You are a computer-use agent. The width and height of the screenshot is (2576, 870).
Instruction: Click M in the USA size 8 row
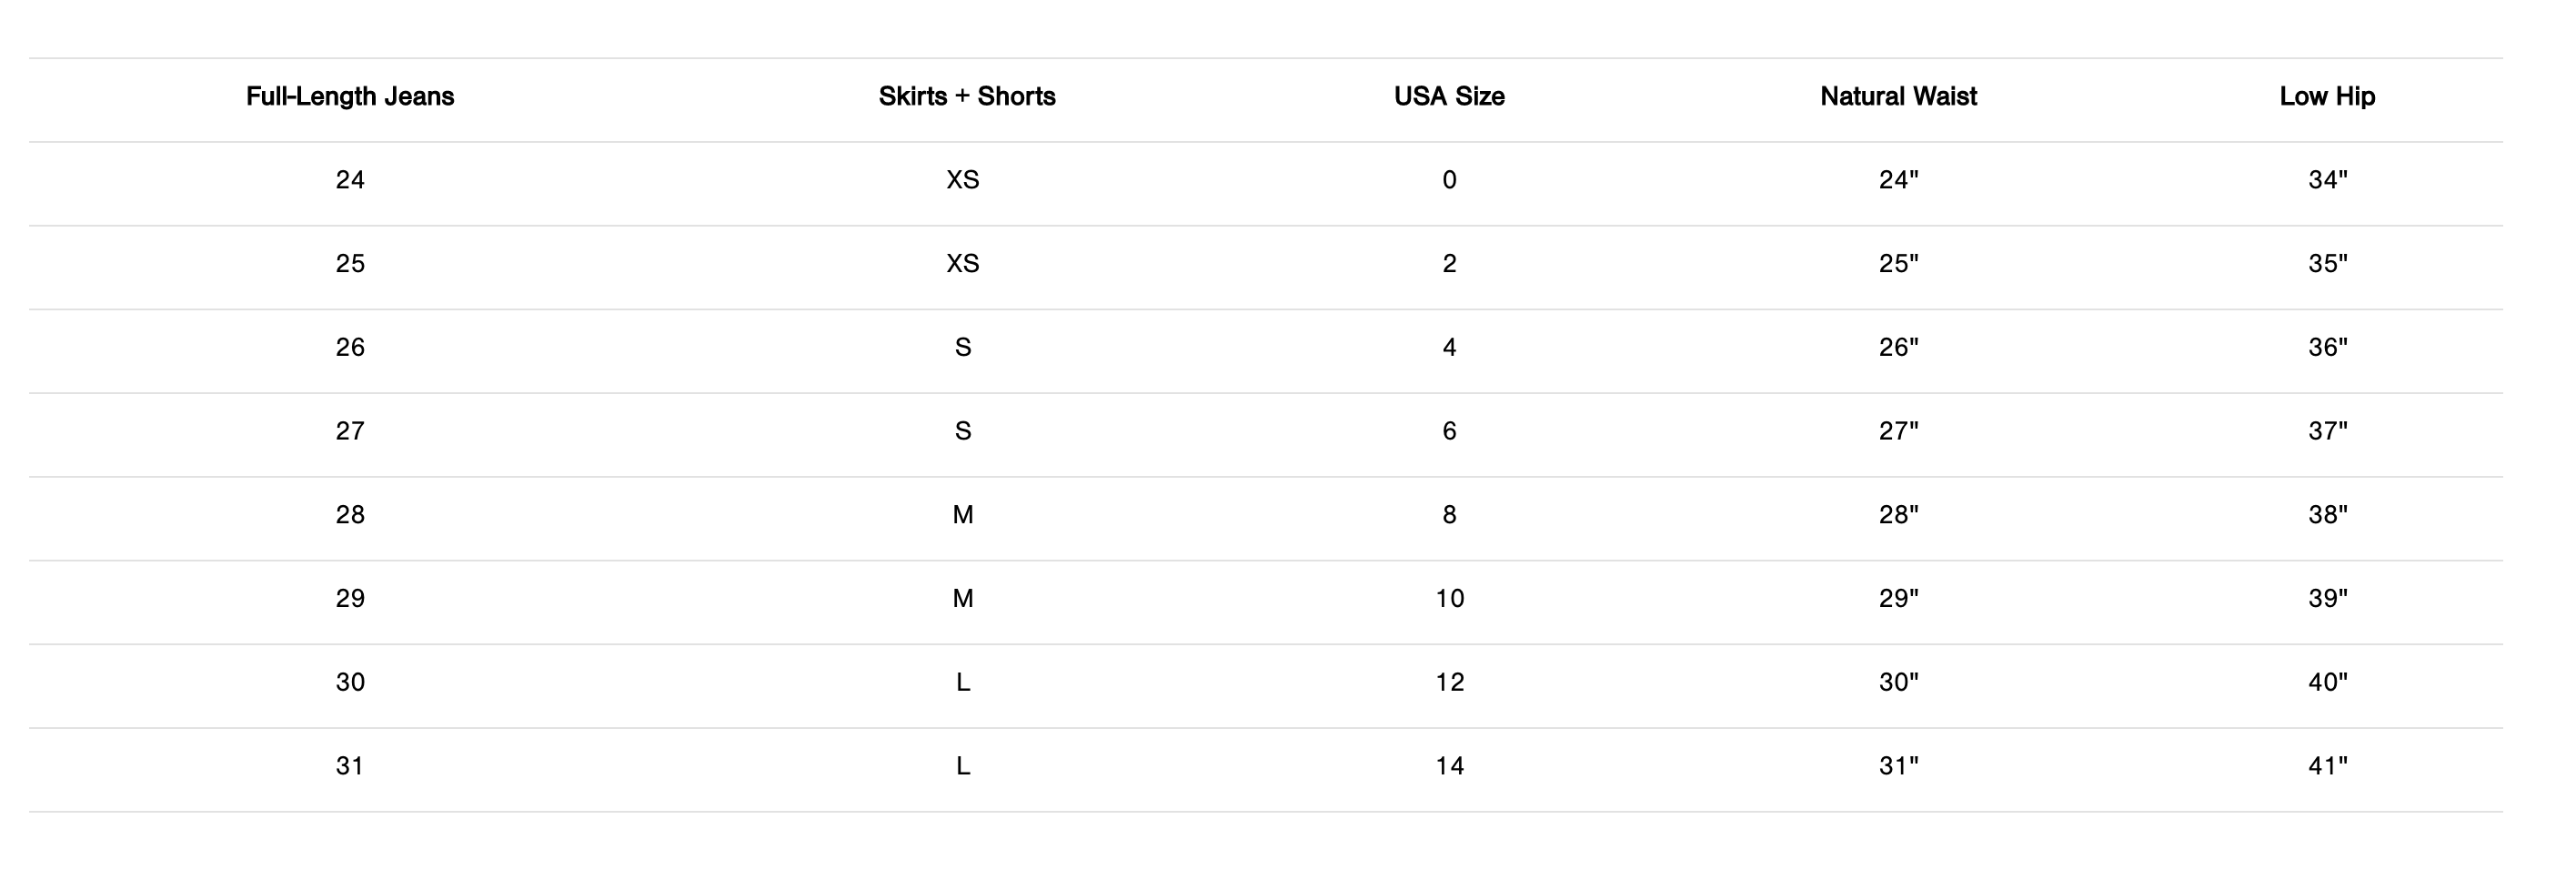click(x=963, y=515)
